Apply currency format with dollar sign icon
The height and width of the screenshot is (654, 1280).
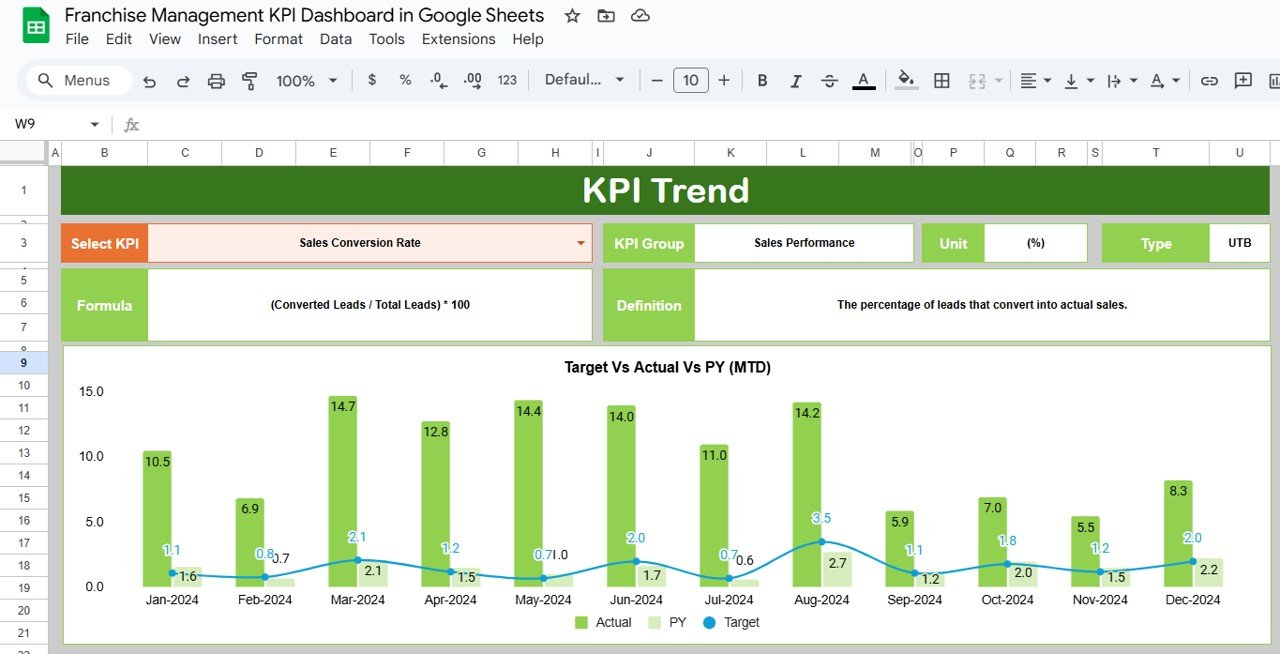(372, 80)
